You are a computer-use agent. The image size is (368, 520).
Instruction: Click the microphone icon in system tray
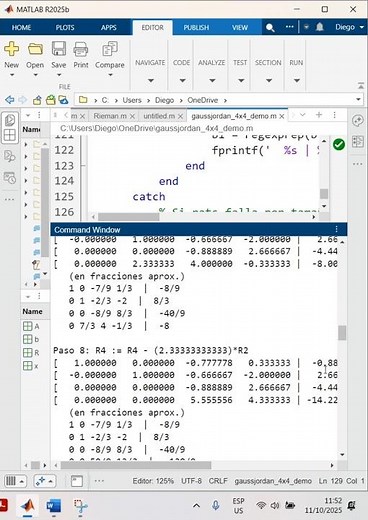point(216,506)
